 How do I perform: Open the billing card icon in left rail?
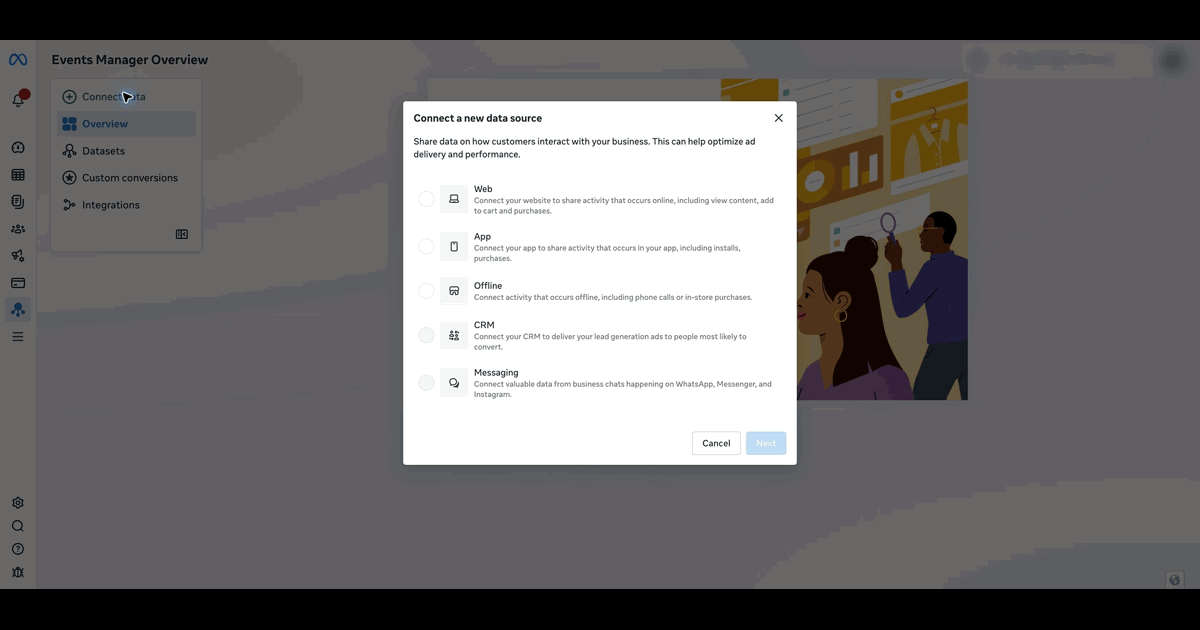(x=18, y=283)
